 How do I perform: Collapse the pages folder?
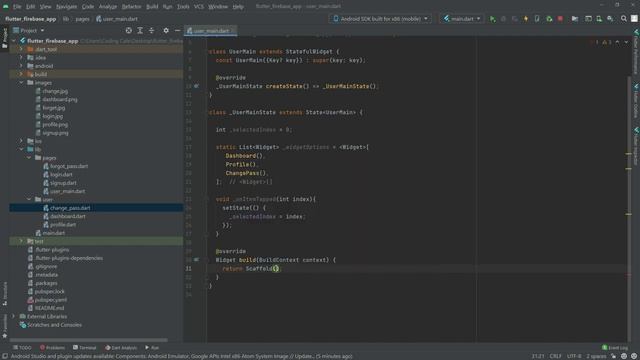point(29,158)
